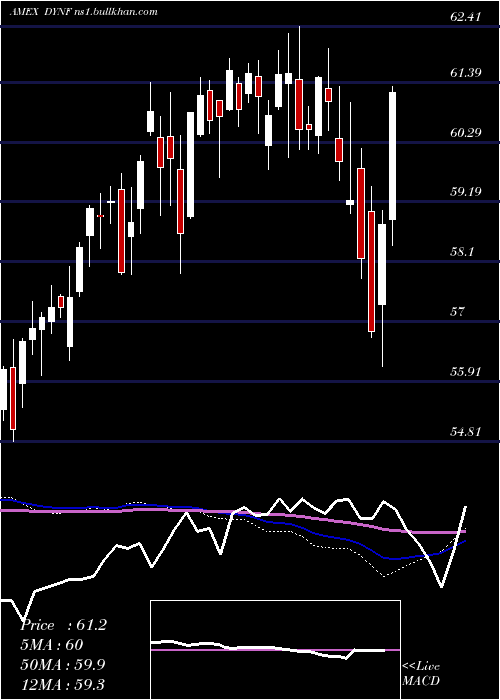Click the 61.39 price axis label
500x700 pixels.
coord(466,72)
